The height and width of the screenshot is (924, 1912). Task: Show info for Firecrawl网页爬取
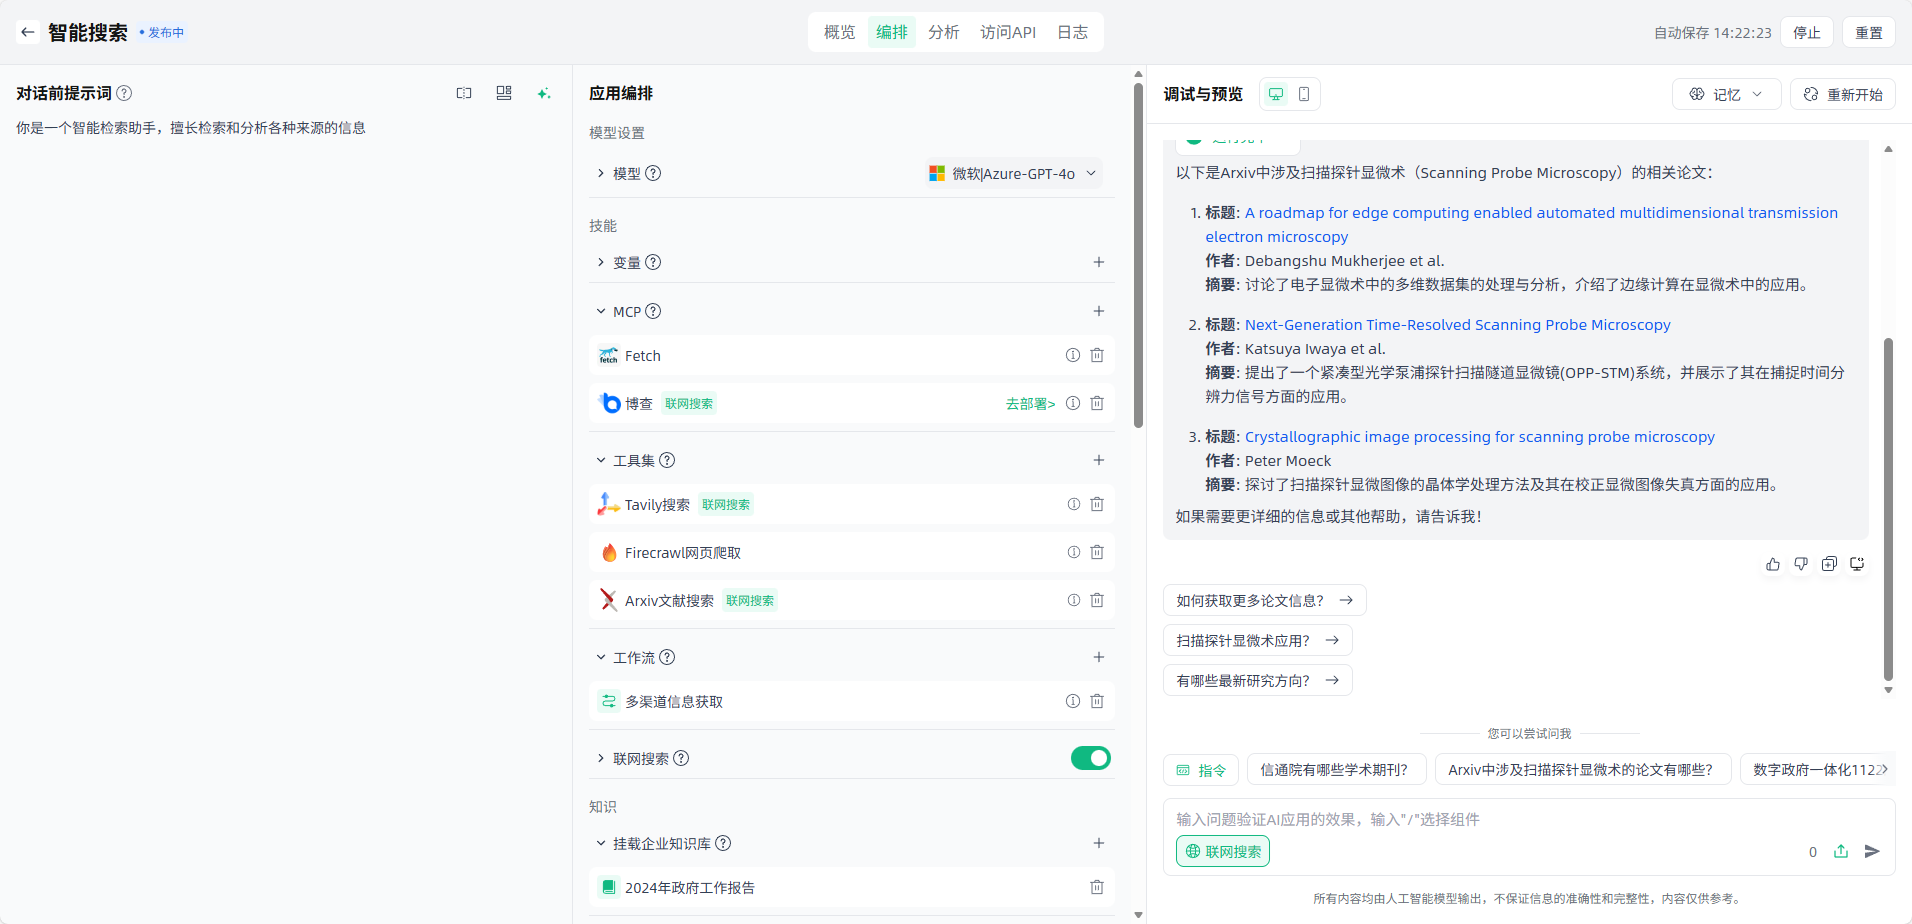(1073, 552)
